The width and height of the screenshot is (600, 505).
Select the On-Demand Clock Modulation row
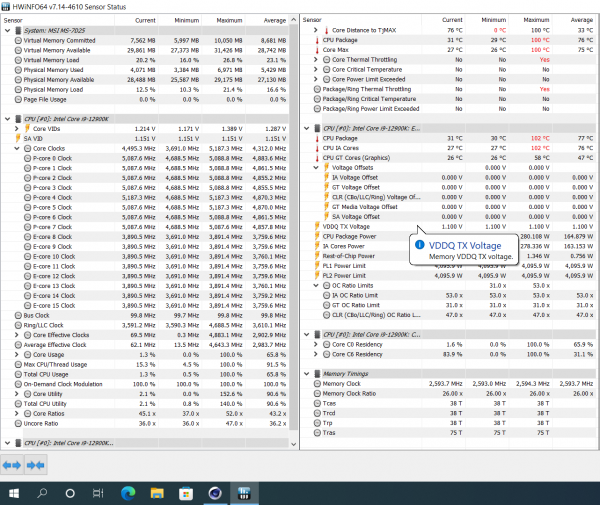[145, 384]
